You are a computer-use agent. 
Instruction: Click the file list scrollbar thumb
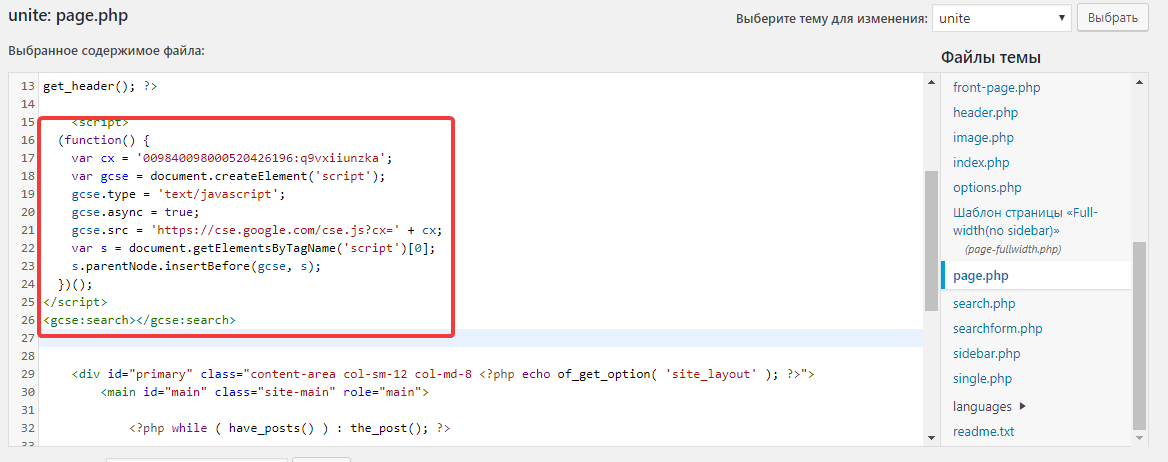pyautogui.click(x=1139, y=335)
